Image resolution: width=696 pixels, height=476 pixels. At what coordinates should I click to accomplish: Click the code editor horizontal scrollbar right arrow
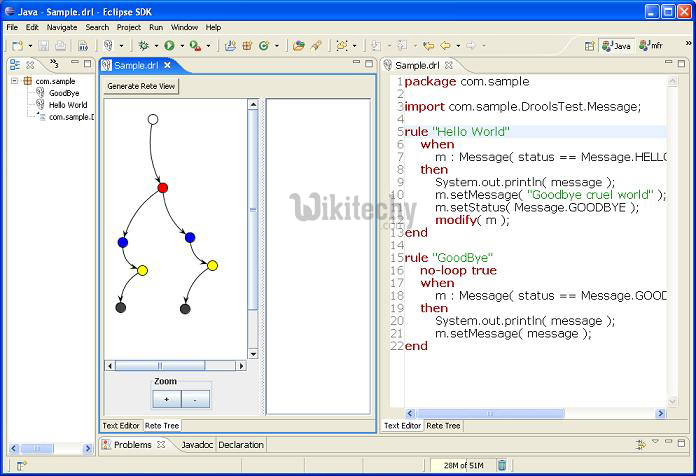pyautogui.click(x=660, y=413)
